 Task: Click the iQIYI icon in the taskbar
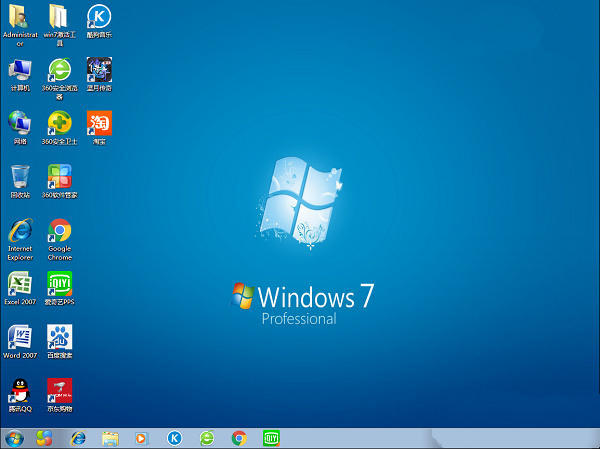coord(271,438)
